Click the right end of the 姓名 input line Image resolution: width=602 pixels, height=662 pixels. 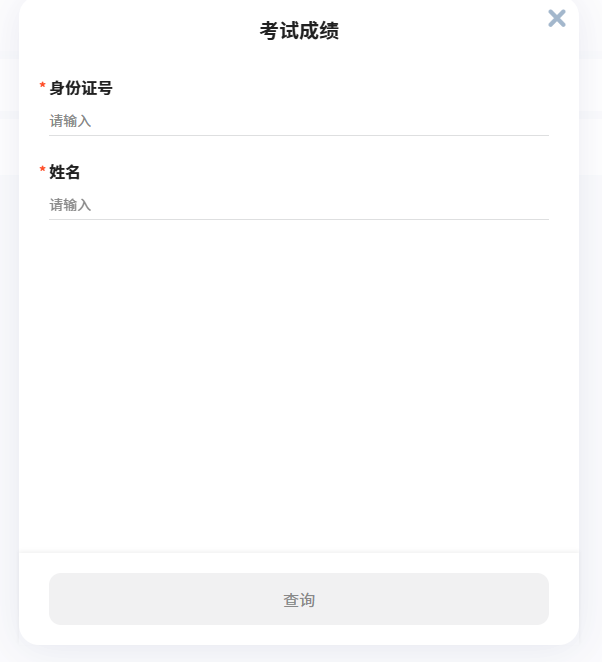(540, 205)
